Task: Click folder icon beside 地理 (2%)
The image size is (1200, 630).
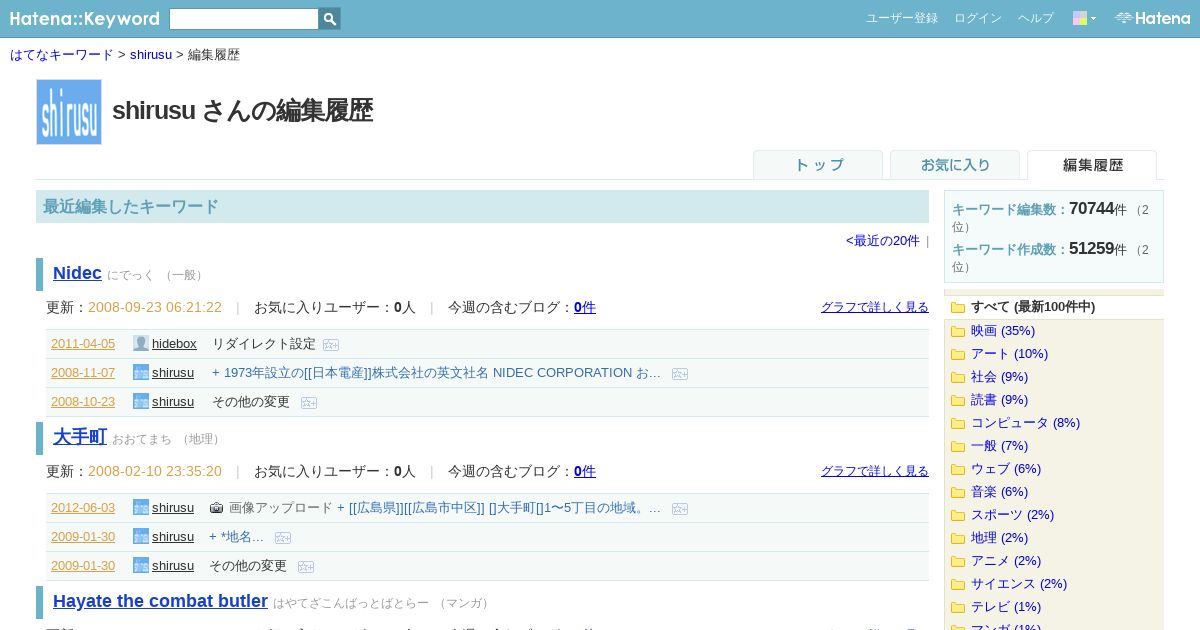Action: (958, 538)
